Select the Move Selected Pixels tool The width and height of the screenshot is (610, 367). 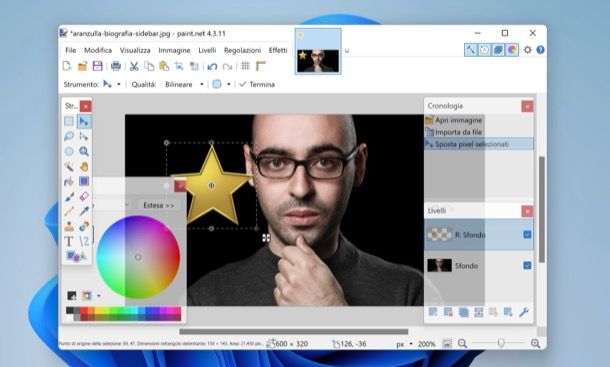click(x=84, y=121)
